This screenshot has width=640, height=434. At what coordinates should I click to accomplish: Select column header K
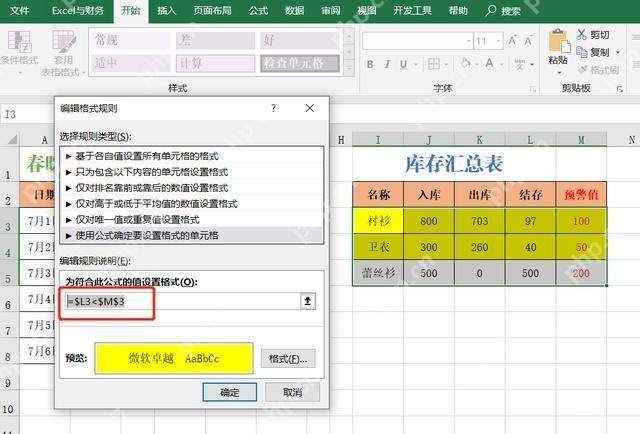point(480,140)
